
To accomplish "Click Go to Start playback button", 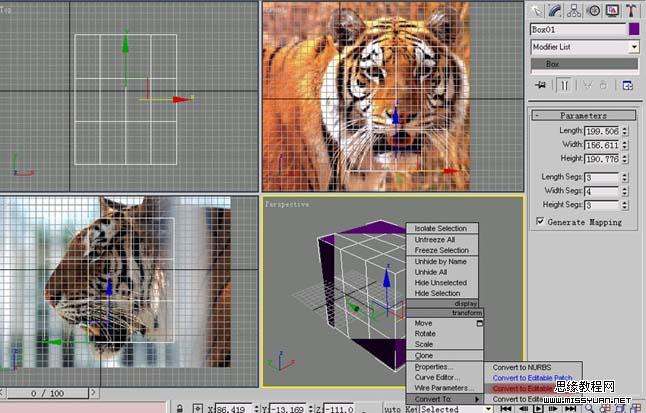I will pyautogui.click(x=506, y=408).
